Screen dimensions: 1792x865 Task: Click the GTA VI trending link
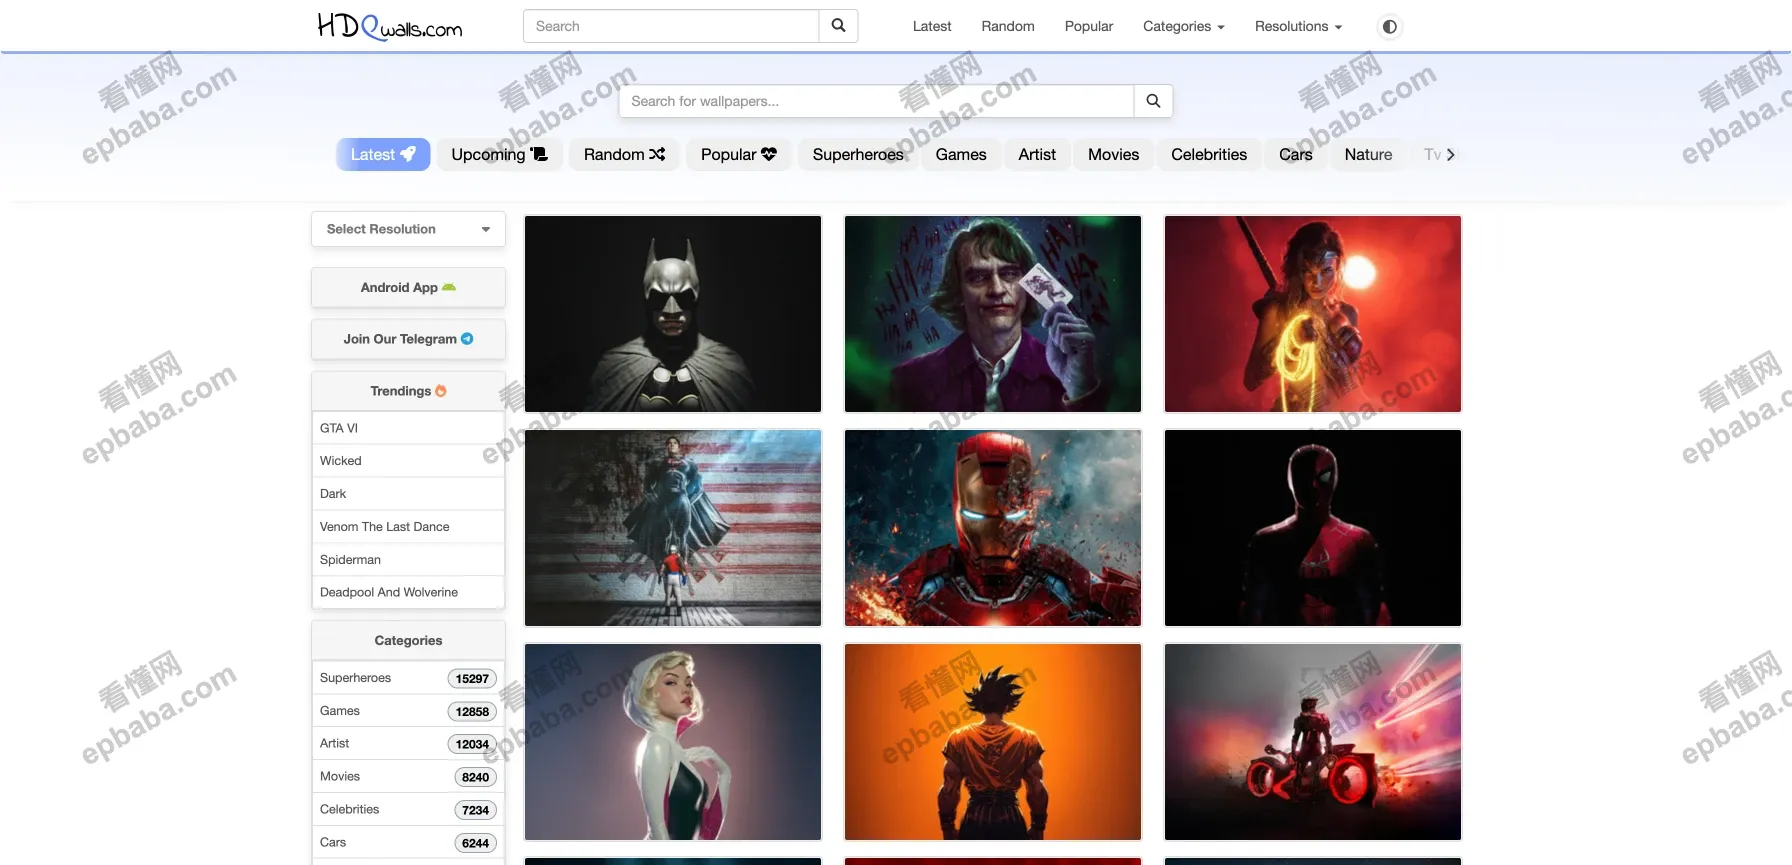(339, 428)
